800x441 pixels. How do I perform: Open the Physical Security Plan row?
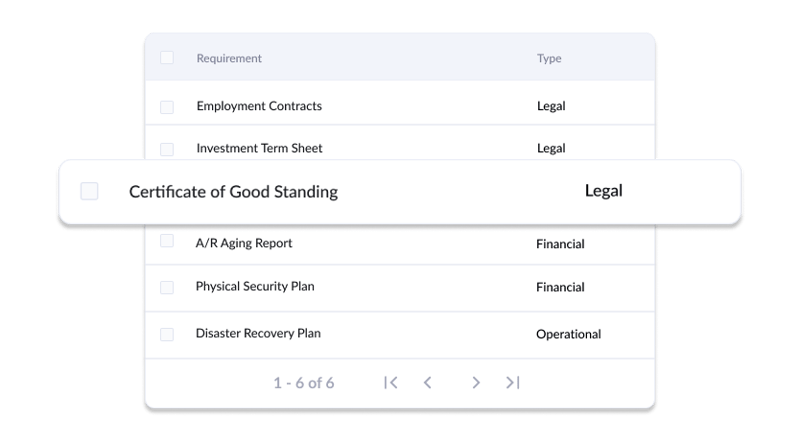tap(255, 286)
